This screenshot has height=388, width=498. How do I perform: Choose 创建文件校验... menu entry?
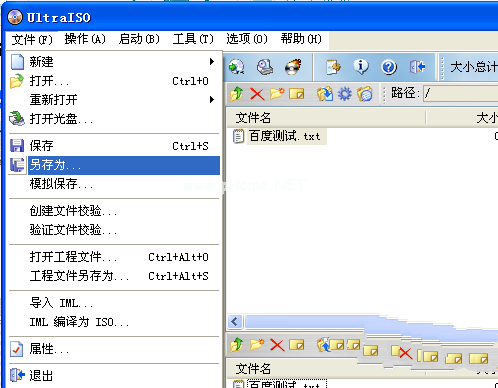(x=114, y=211)
